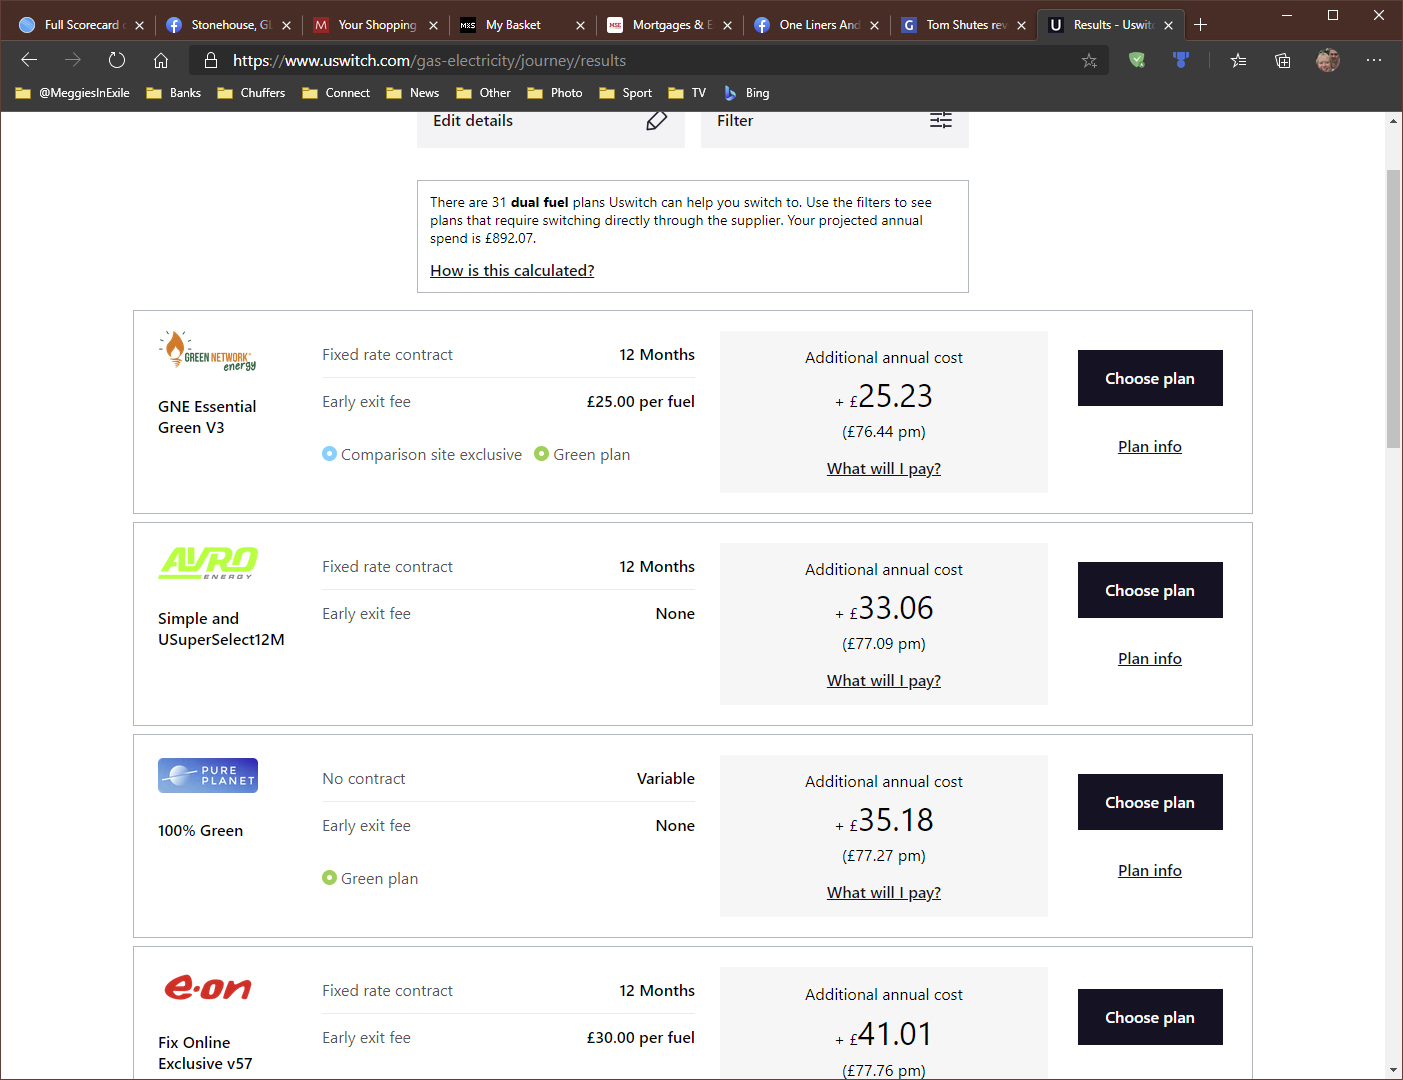Open Plan info for Pure Planet plan
The height and width of the screenshot is (1080, 1403).
pos(1150,871)
